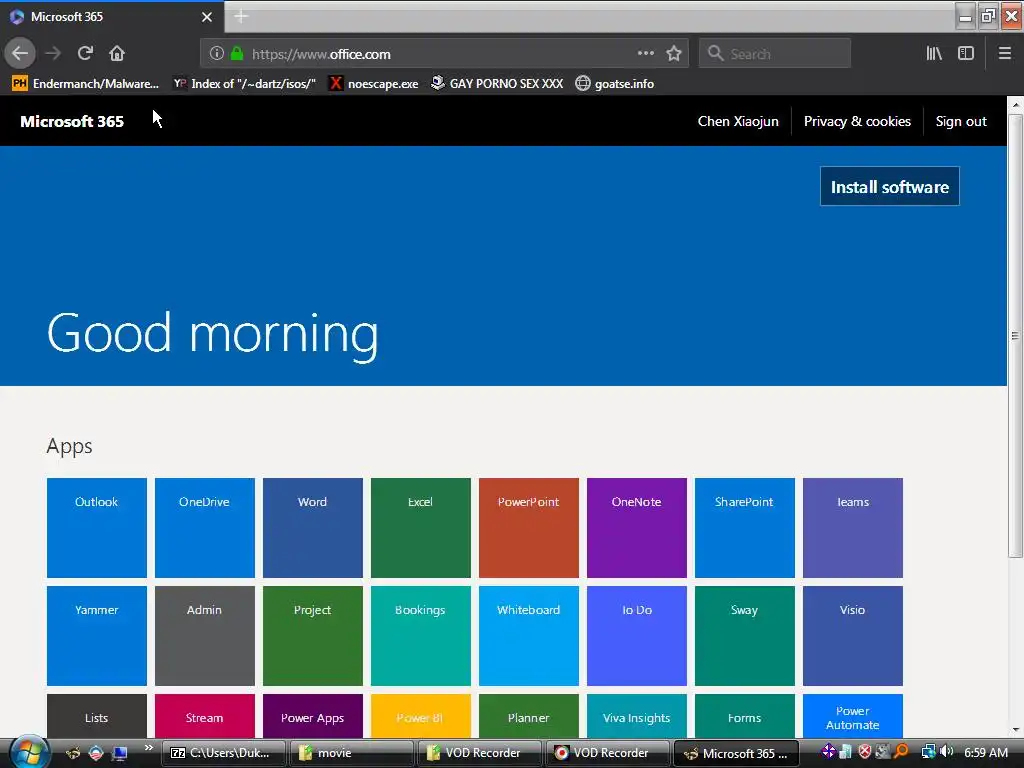
Task: Open the Stream app tile
Action: pyautogui.click(x=204, y=716)
